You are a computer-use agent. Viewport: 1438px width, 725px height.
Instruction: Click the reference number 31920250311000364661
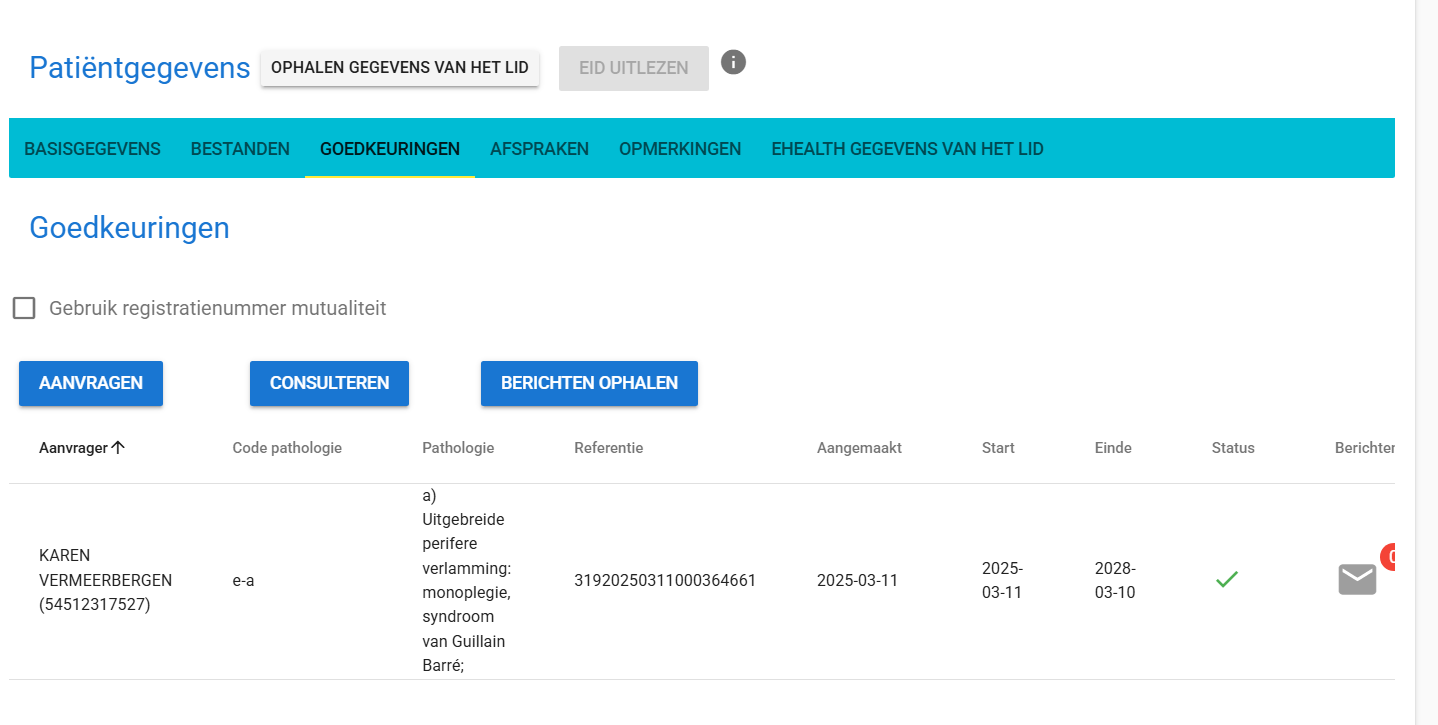665,579
